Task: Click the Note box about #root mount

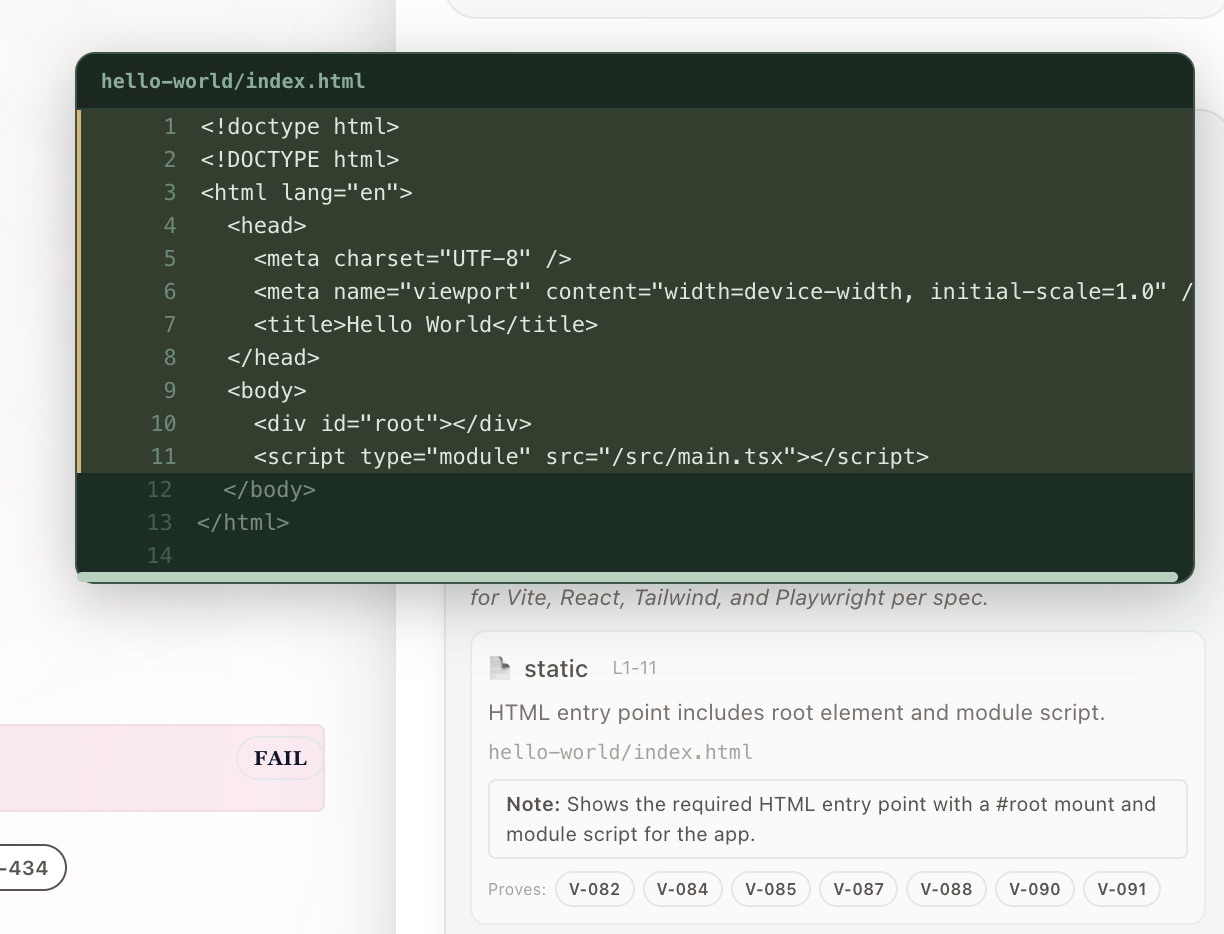Action: 838,819
